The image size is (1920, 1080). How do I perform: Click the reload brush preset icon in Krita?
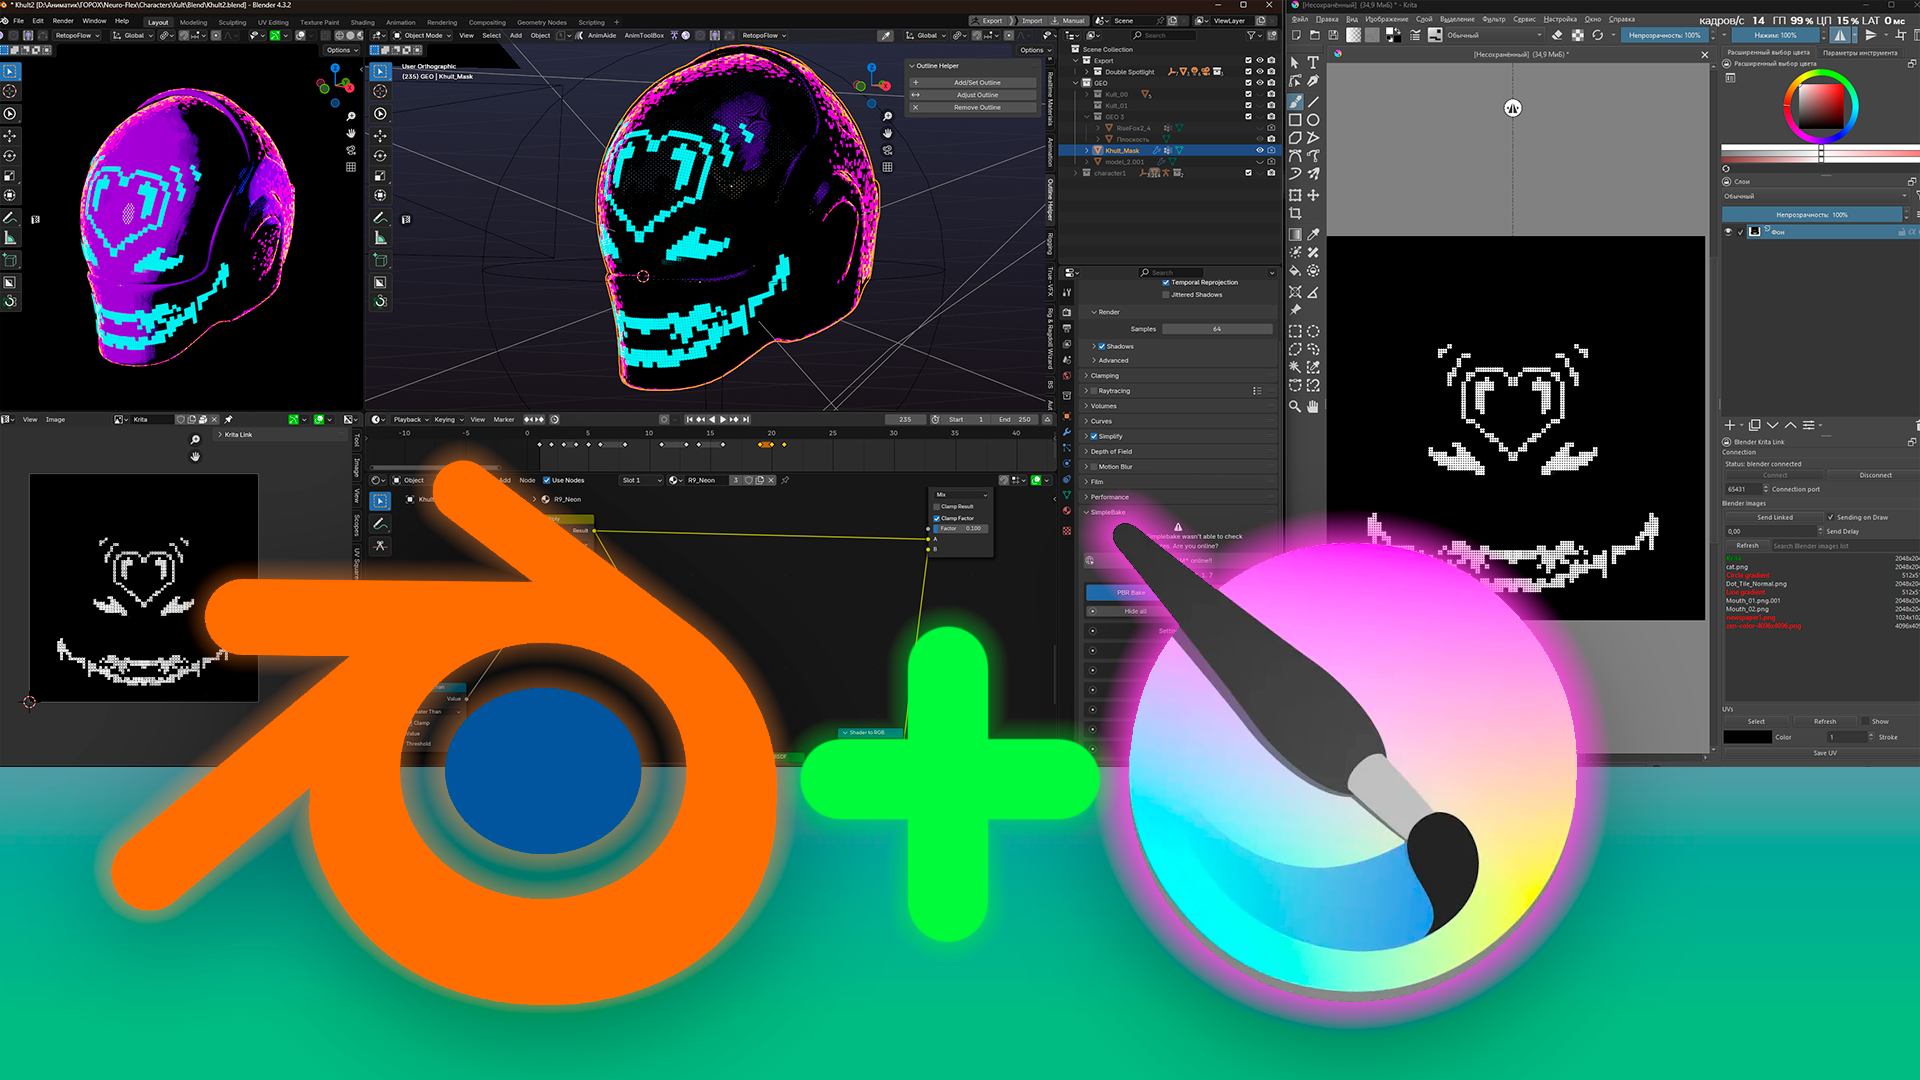[1598, 35]
